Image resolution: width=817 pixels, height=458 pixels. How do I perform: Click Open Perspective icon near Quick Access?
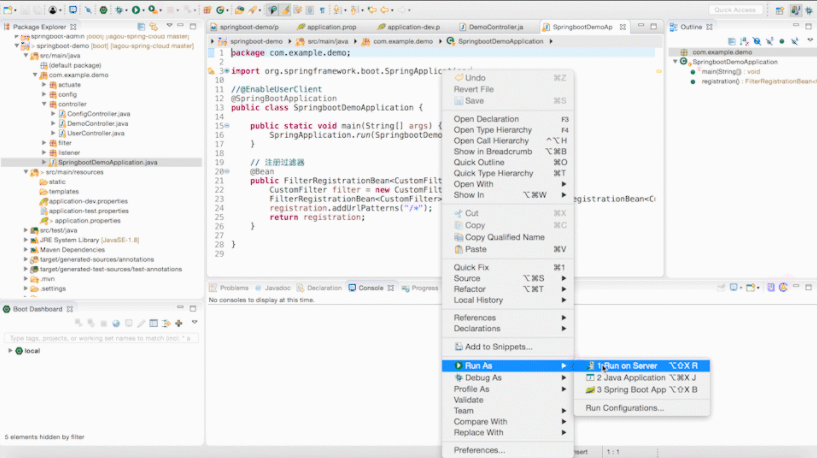tap(779, 10)
